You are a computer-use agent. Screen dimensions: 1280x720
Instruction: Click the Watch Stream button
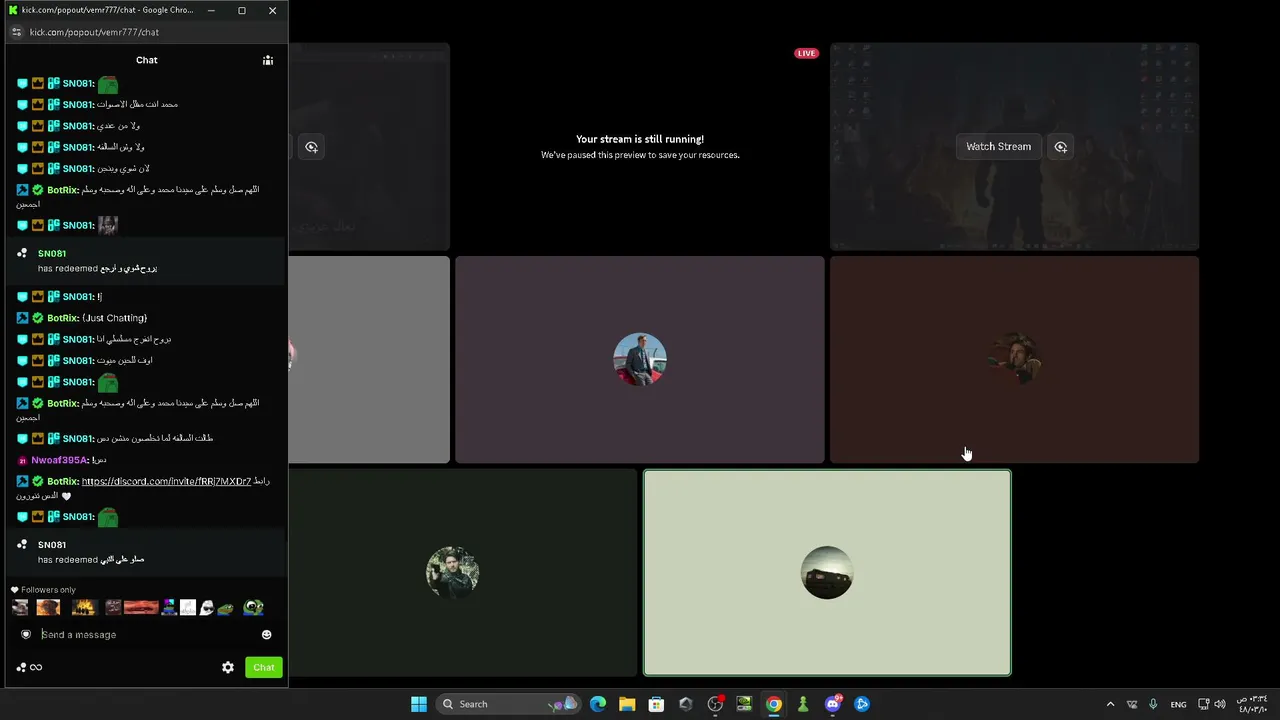[x=998, y=146]
